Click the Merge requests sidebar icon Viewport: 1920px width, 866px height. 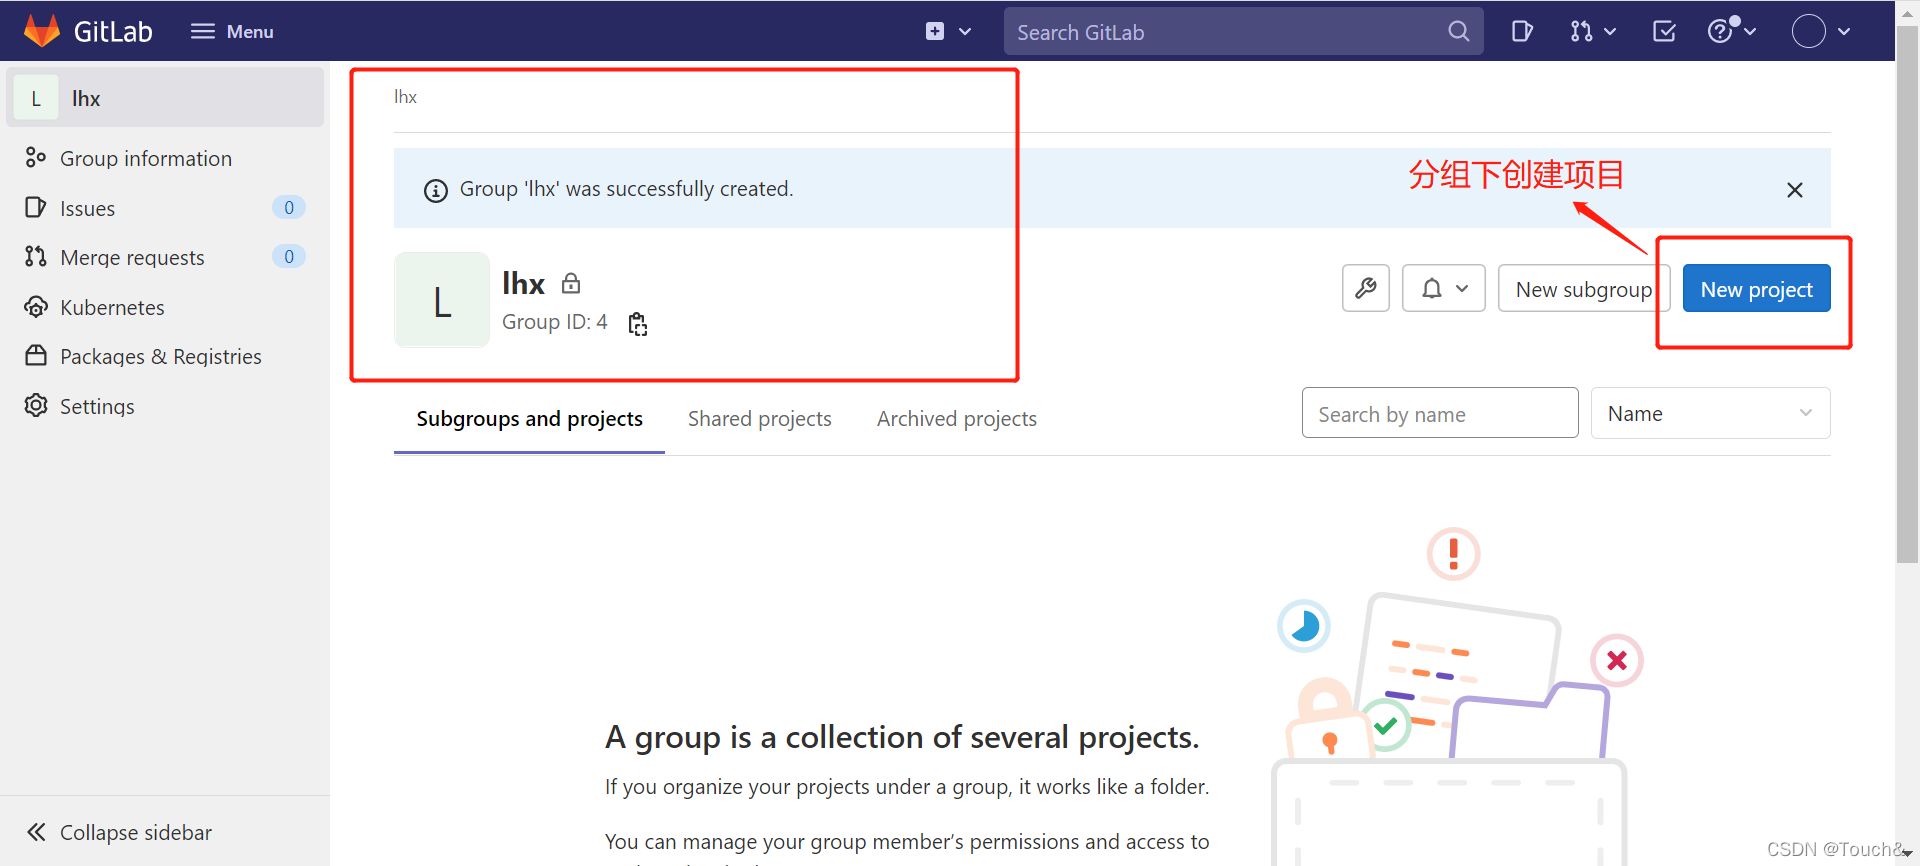pyautogui.click(x=36, y=256)
